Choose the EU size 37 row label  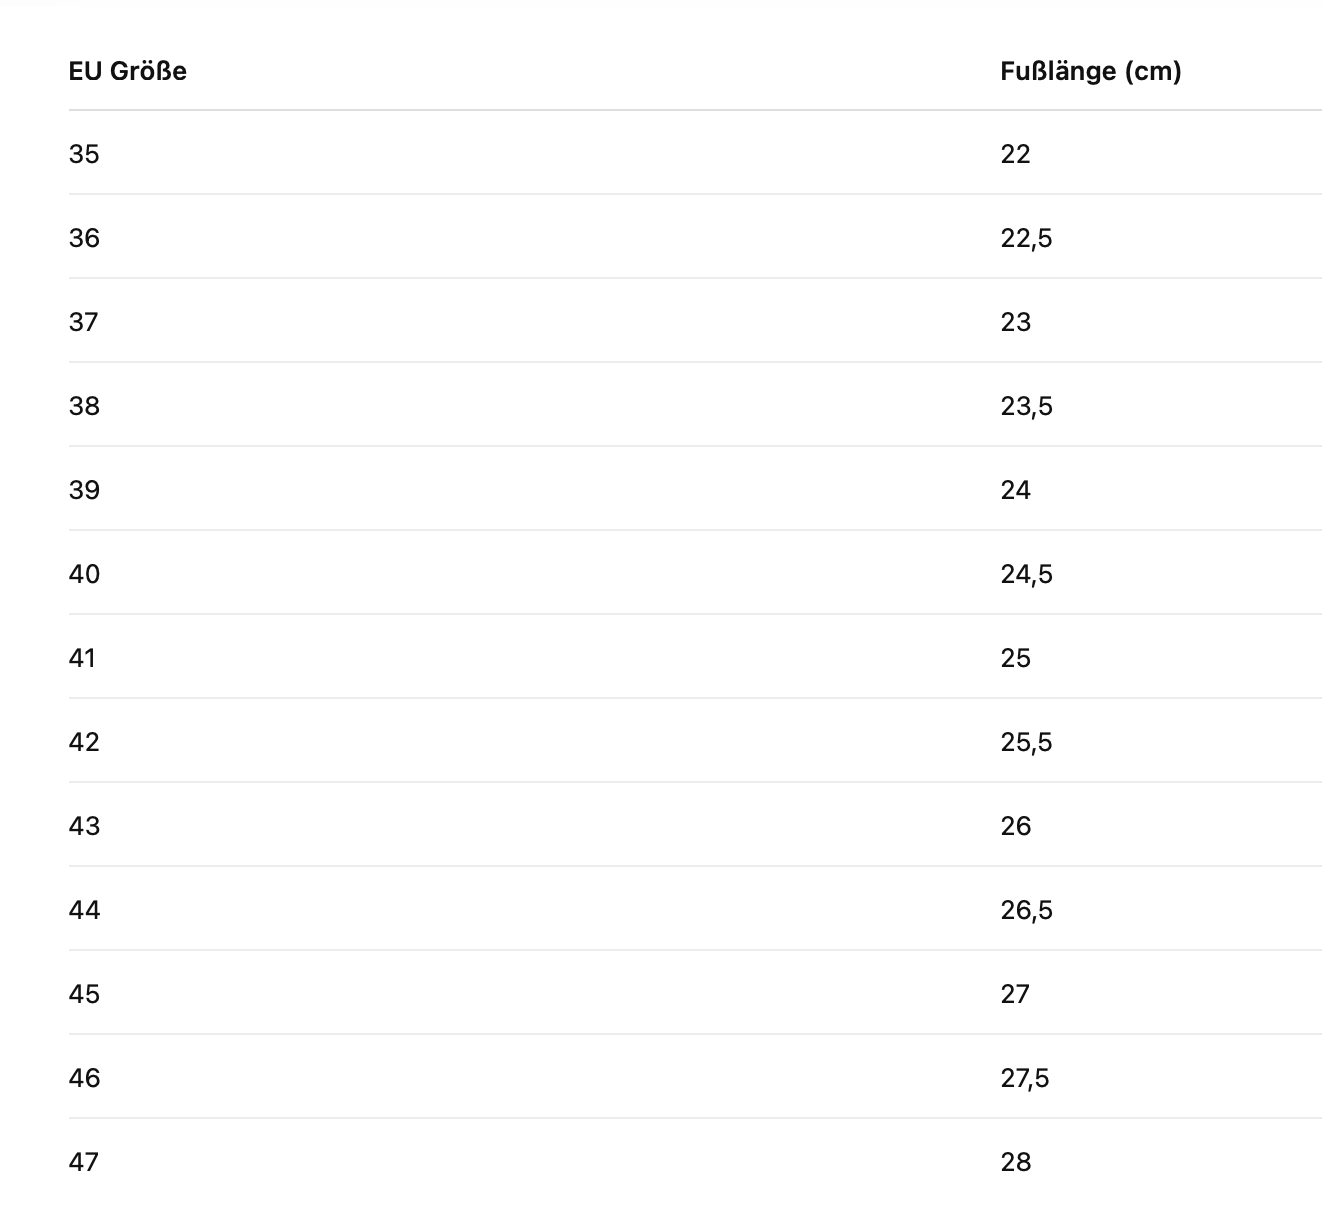84,322
